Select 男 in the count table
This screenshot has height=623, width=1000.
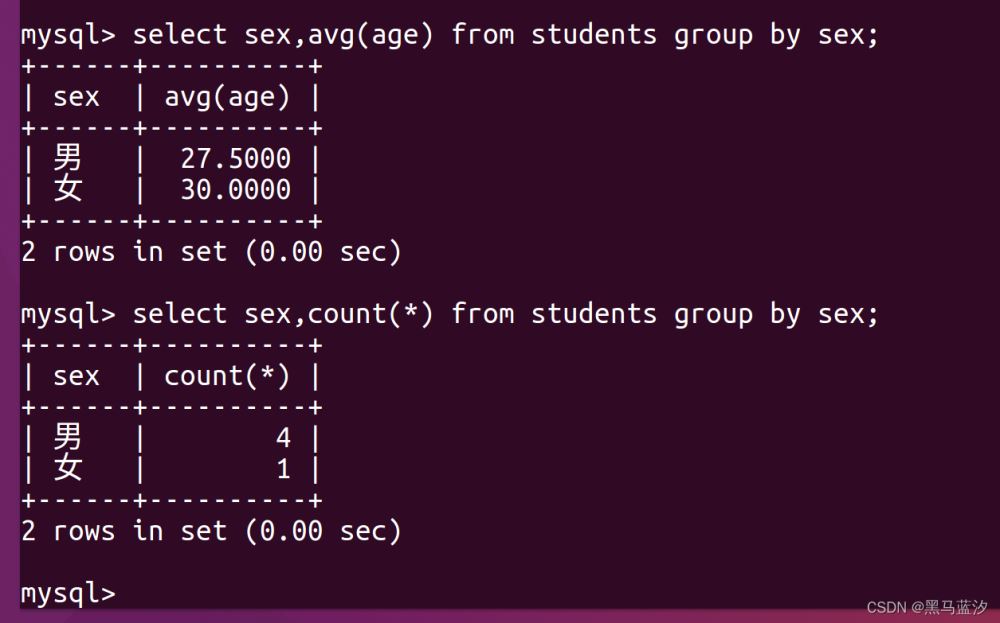[x=68, y=437]
